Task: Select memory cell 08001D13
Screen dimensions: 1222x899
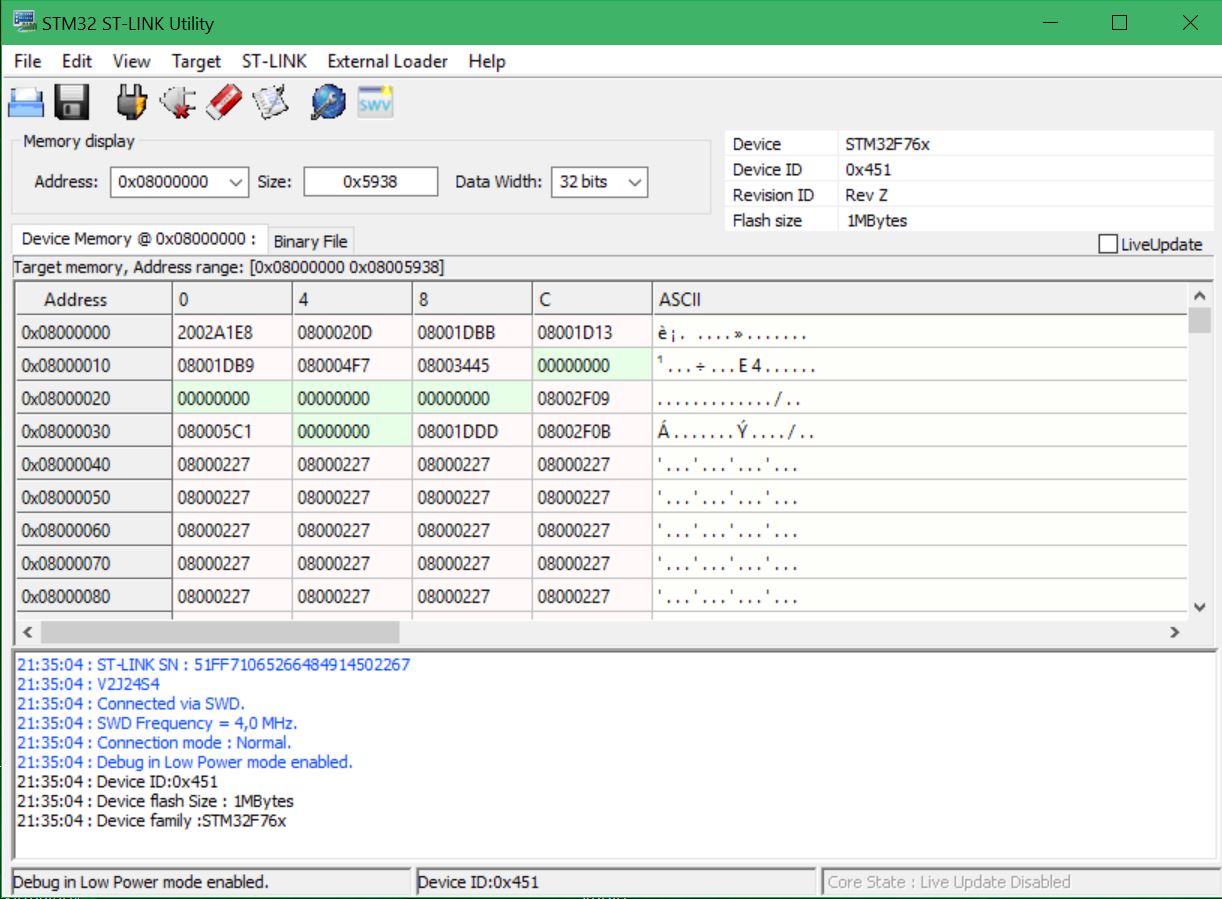Action: pyautogui.click(x=592, y=332)
